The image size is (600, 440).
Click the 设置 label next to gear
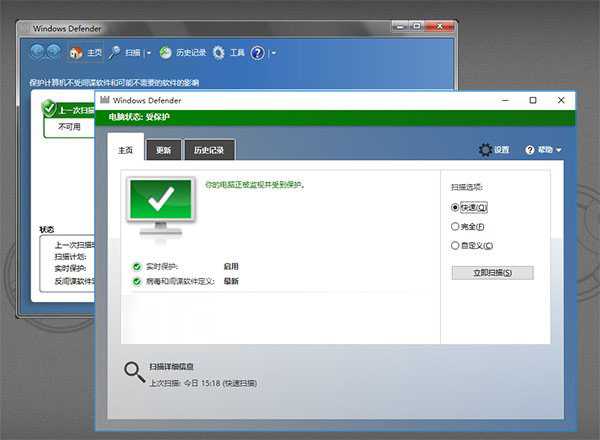tap(501, 150)
